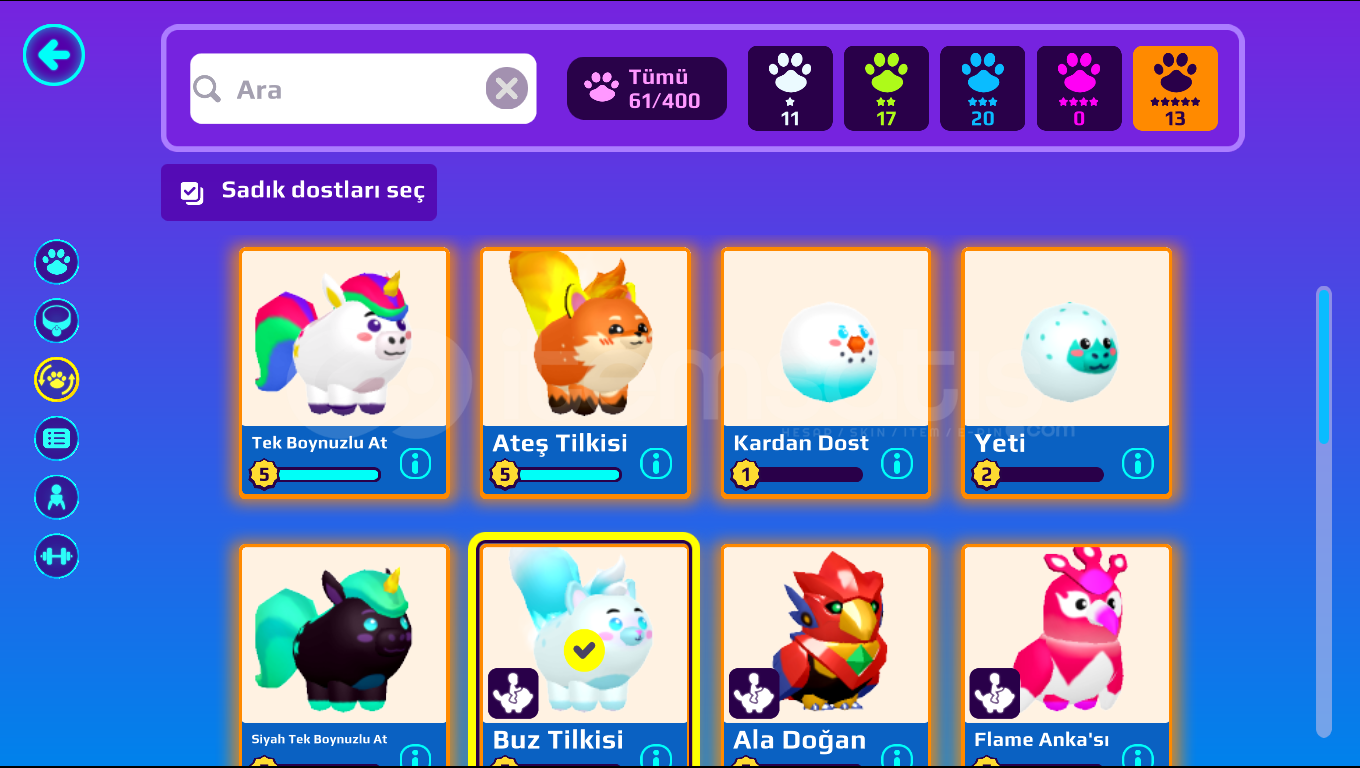
Task: Deselect the checked Buz Tilkisi pet
Action: (584, 650)
